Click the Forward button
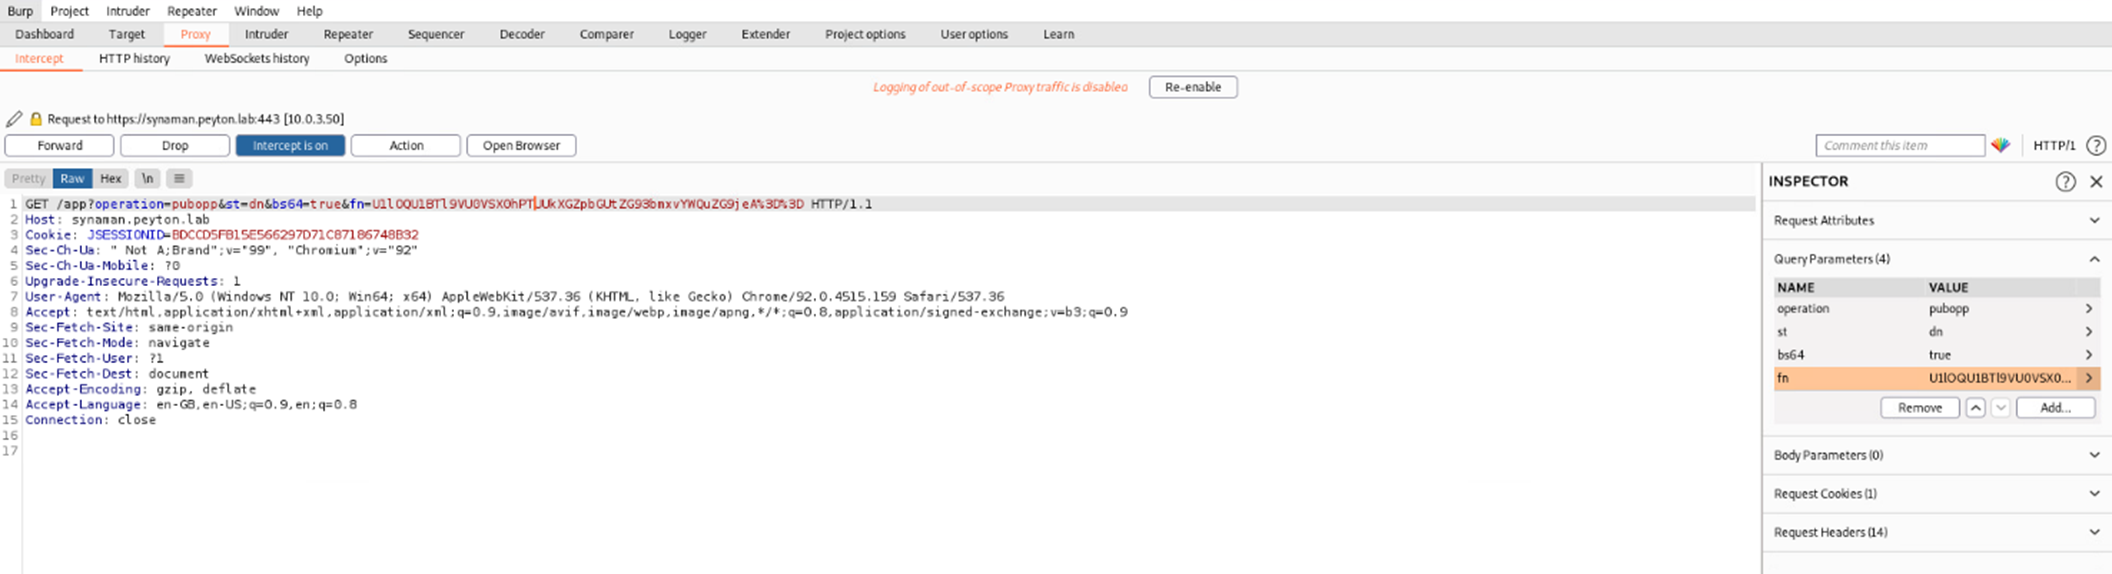The image size is (2112, 574). pyautogui.click(x=60, y=145)
